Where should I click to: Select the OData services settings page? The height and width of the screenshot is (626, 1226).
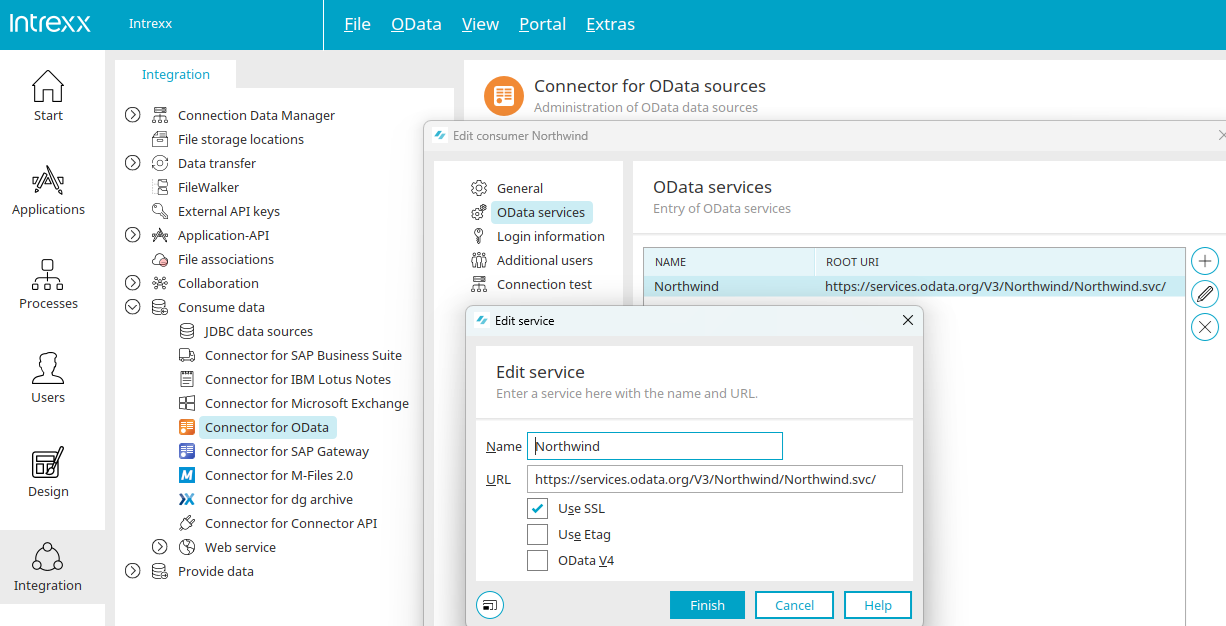point(541,212)
